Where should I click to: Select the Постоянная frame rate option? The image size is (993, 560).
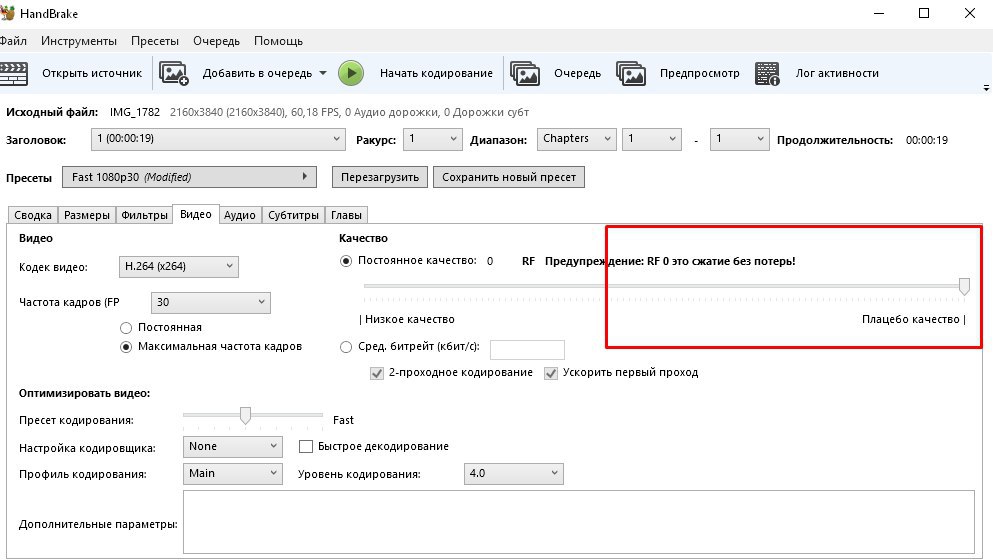pos(126,328)
